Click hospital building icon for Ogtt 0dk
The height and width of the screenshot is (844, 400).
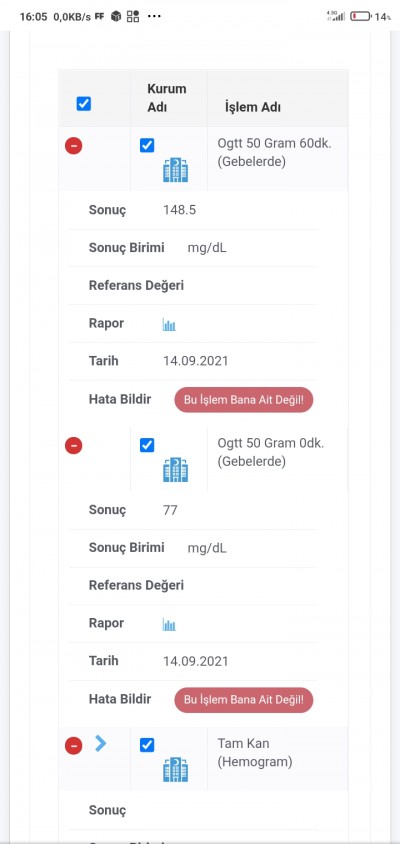coord(176,469)
